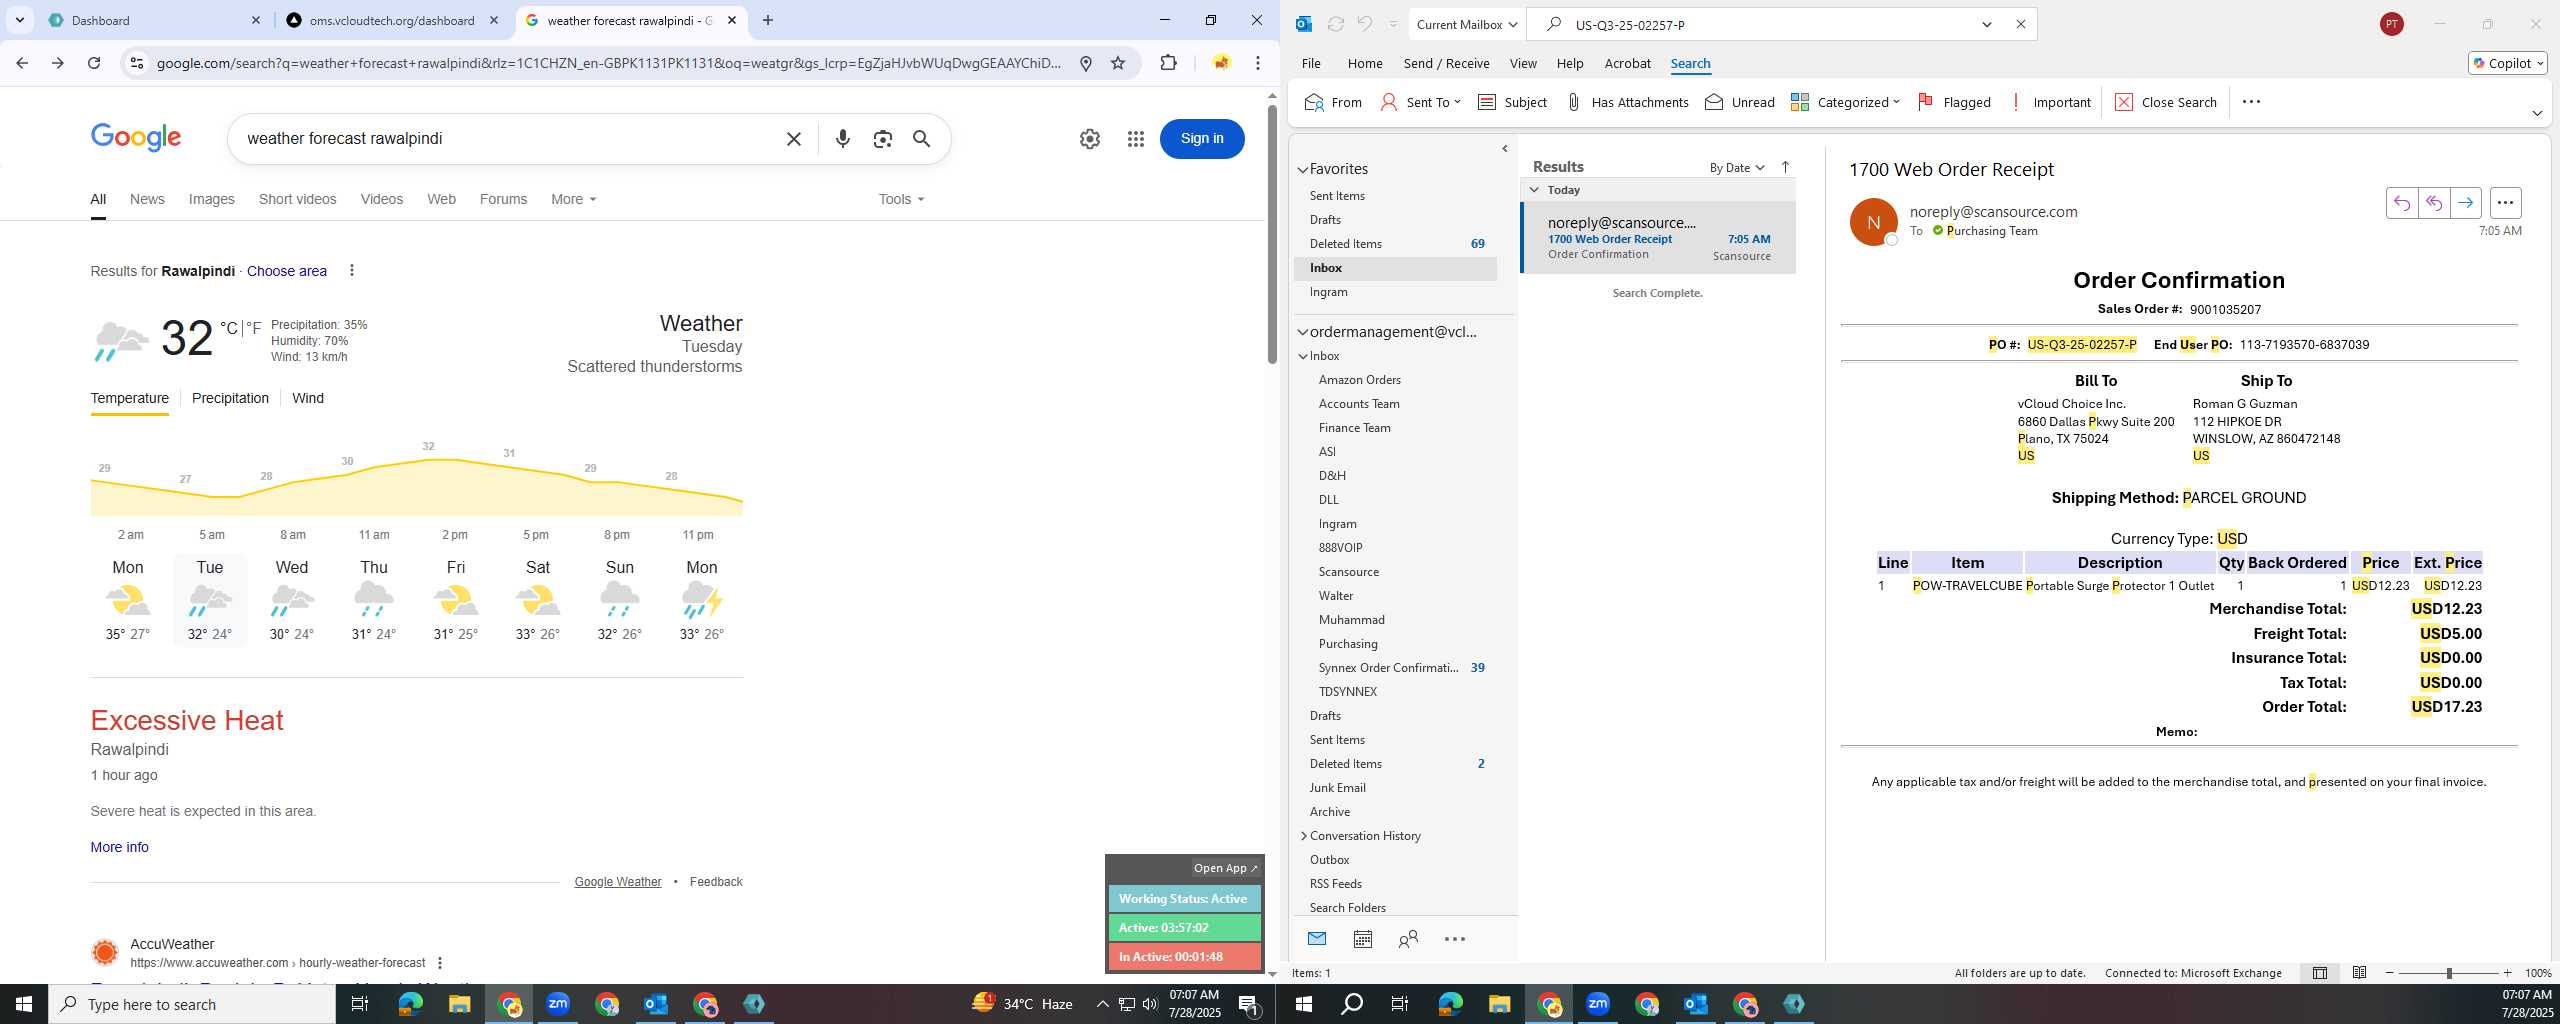This screenshot has width=2560, height=1024.
Task: Click the Outlook Reply All icon
Action: pyautogui.click(x=2434, y=203)
